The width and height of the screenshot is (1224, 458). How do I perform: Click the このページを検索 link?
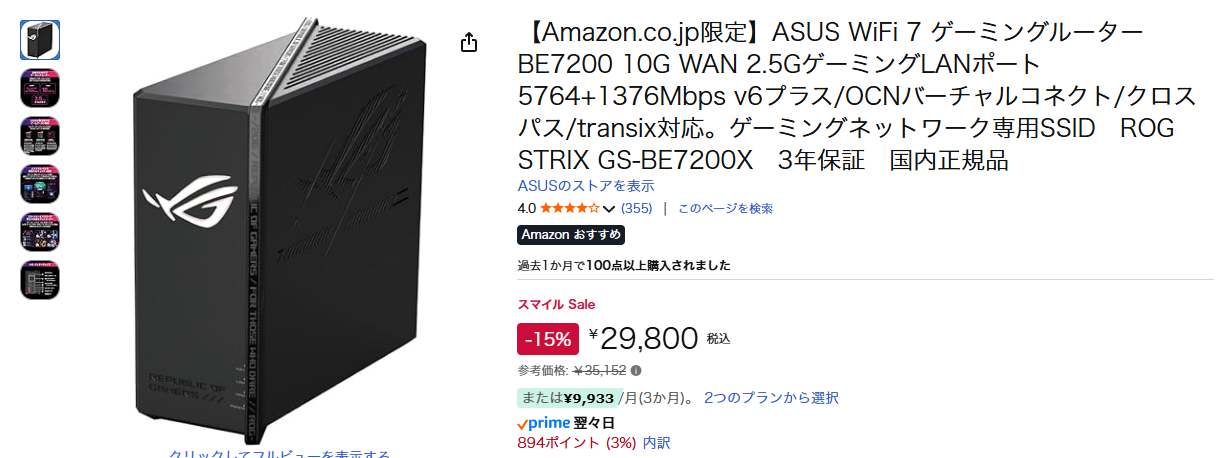click(x=725, y=209)
